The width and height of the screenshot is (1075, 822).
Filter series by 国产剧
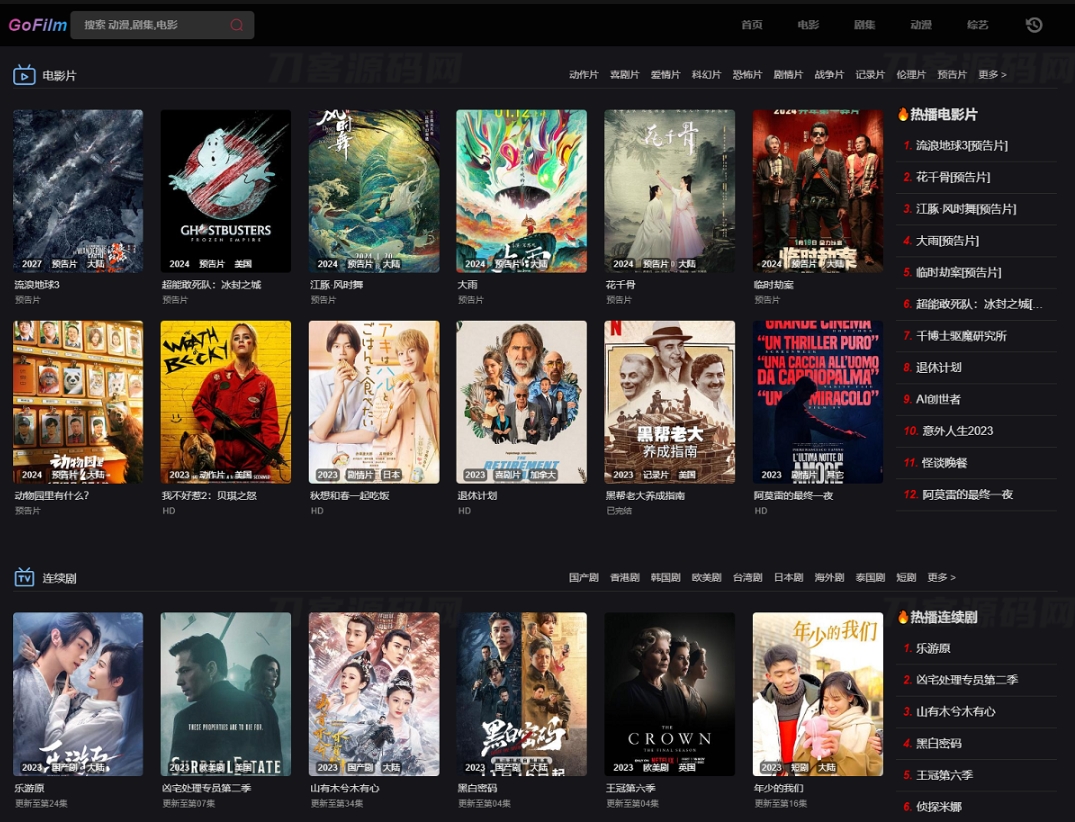pyautogui.click(x=583, y=577)
